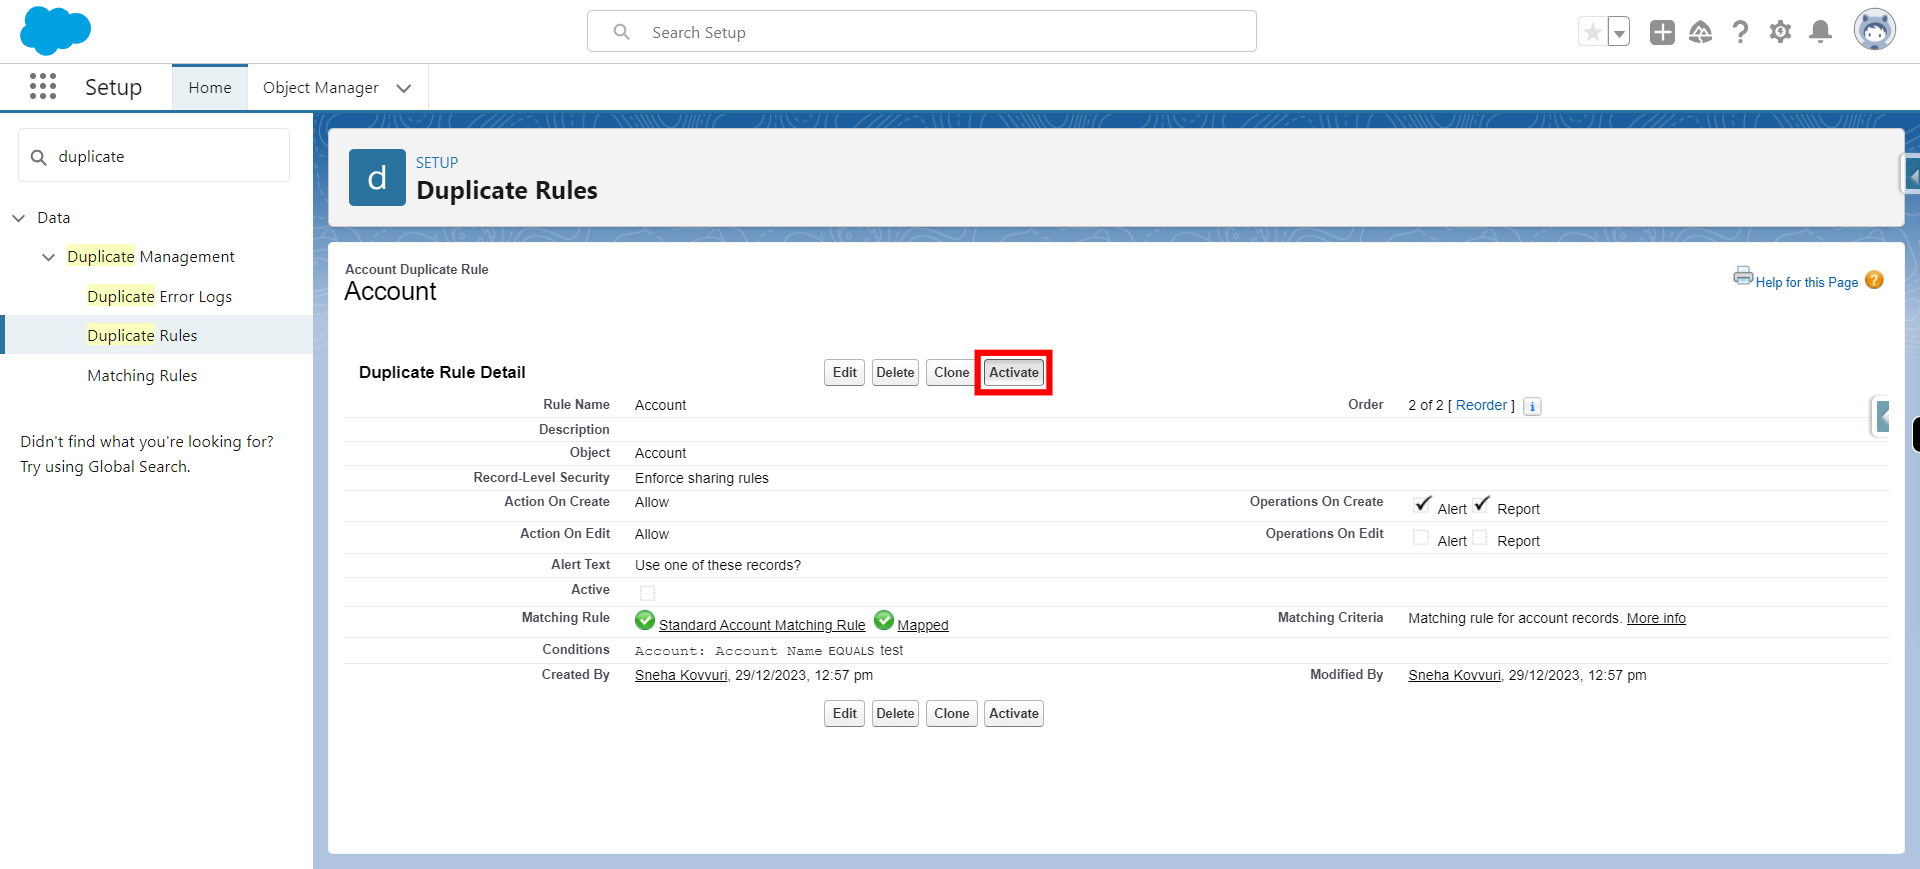
Task: Open Duplicate Error Logs in sidebar
Action: point(160,296)
